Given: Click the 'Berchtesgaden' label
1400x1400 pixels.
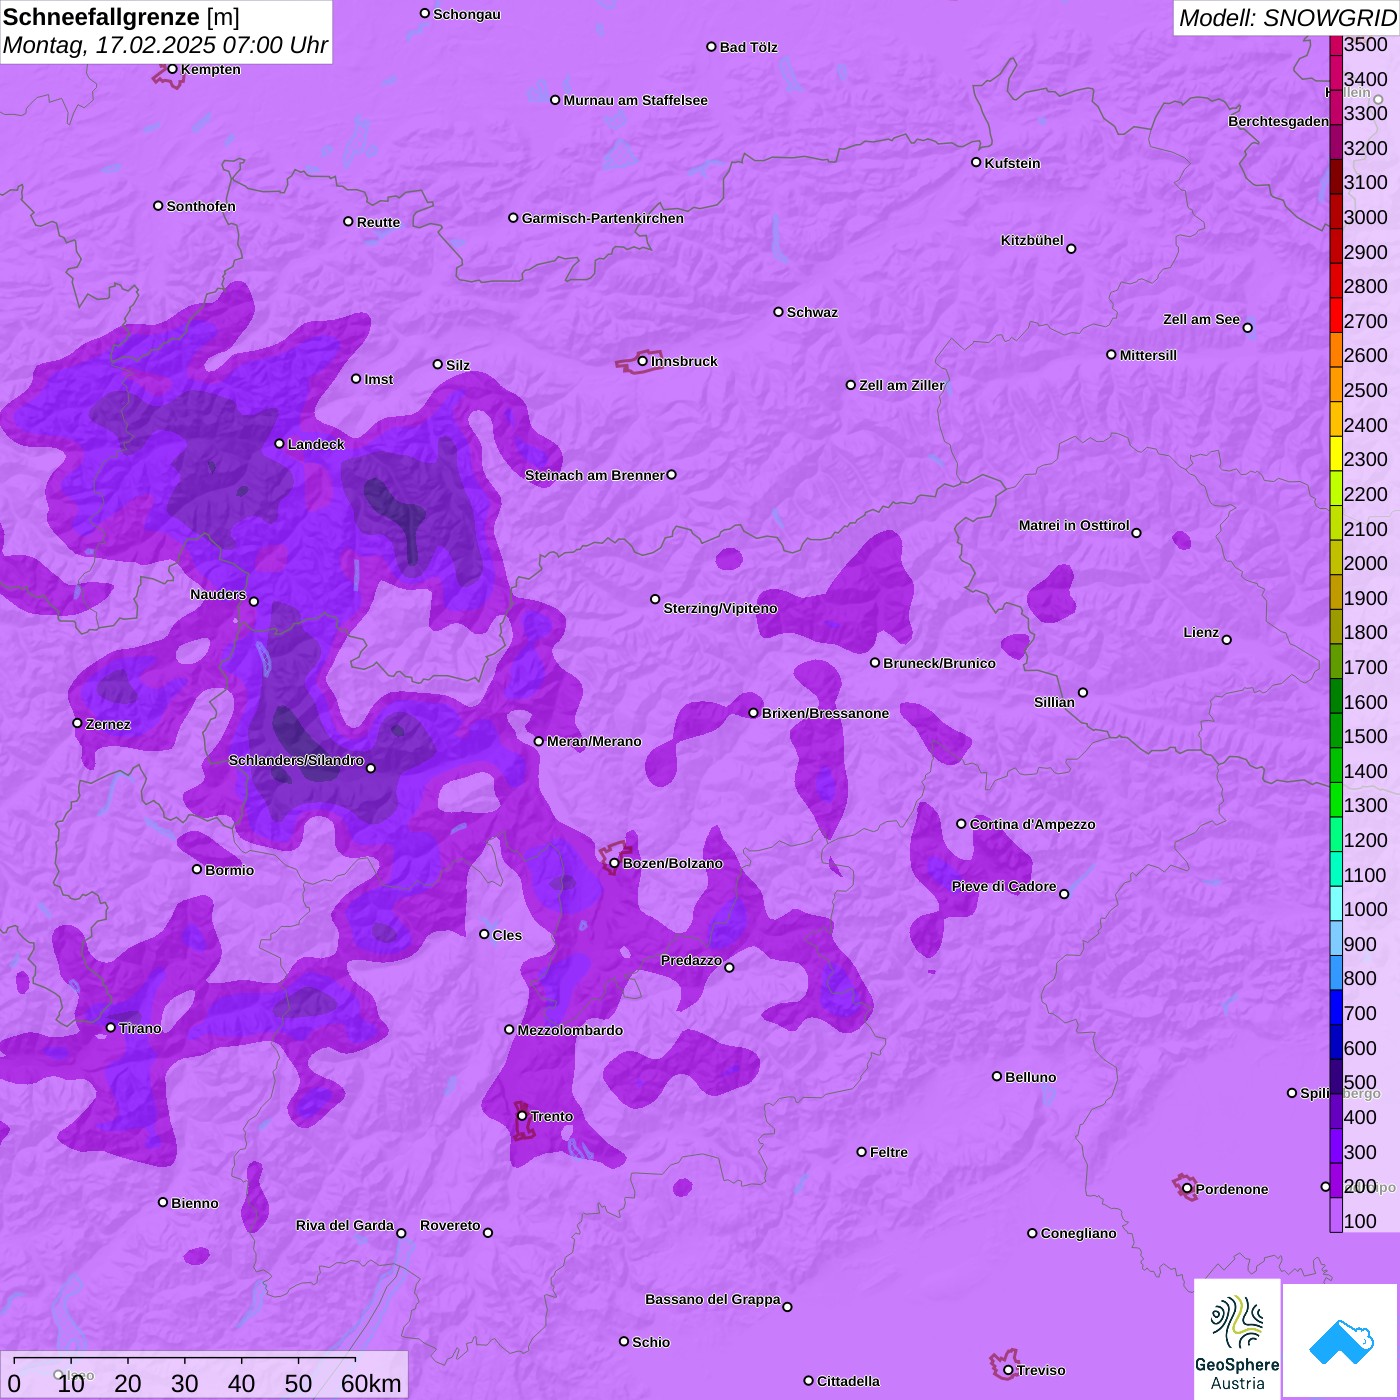Looking at the screenshot, I should [1279, 121].
